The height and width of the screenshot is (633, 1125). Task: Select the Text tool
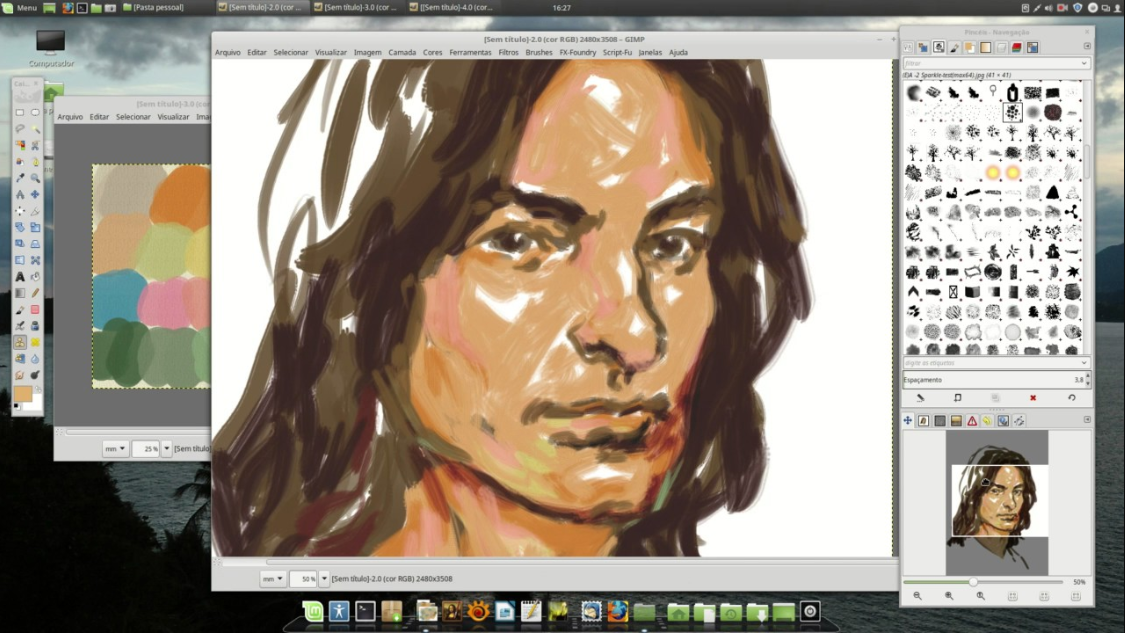20,276
